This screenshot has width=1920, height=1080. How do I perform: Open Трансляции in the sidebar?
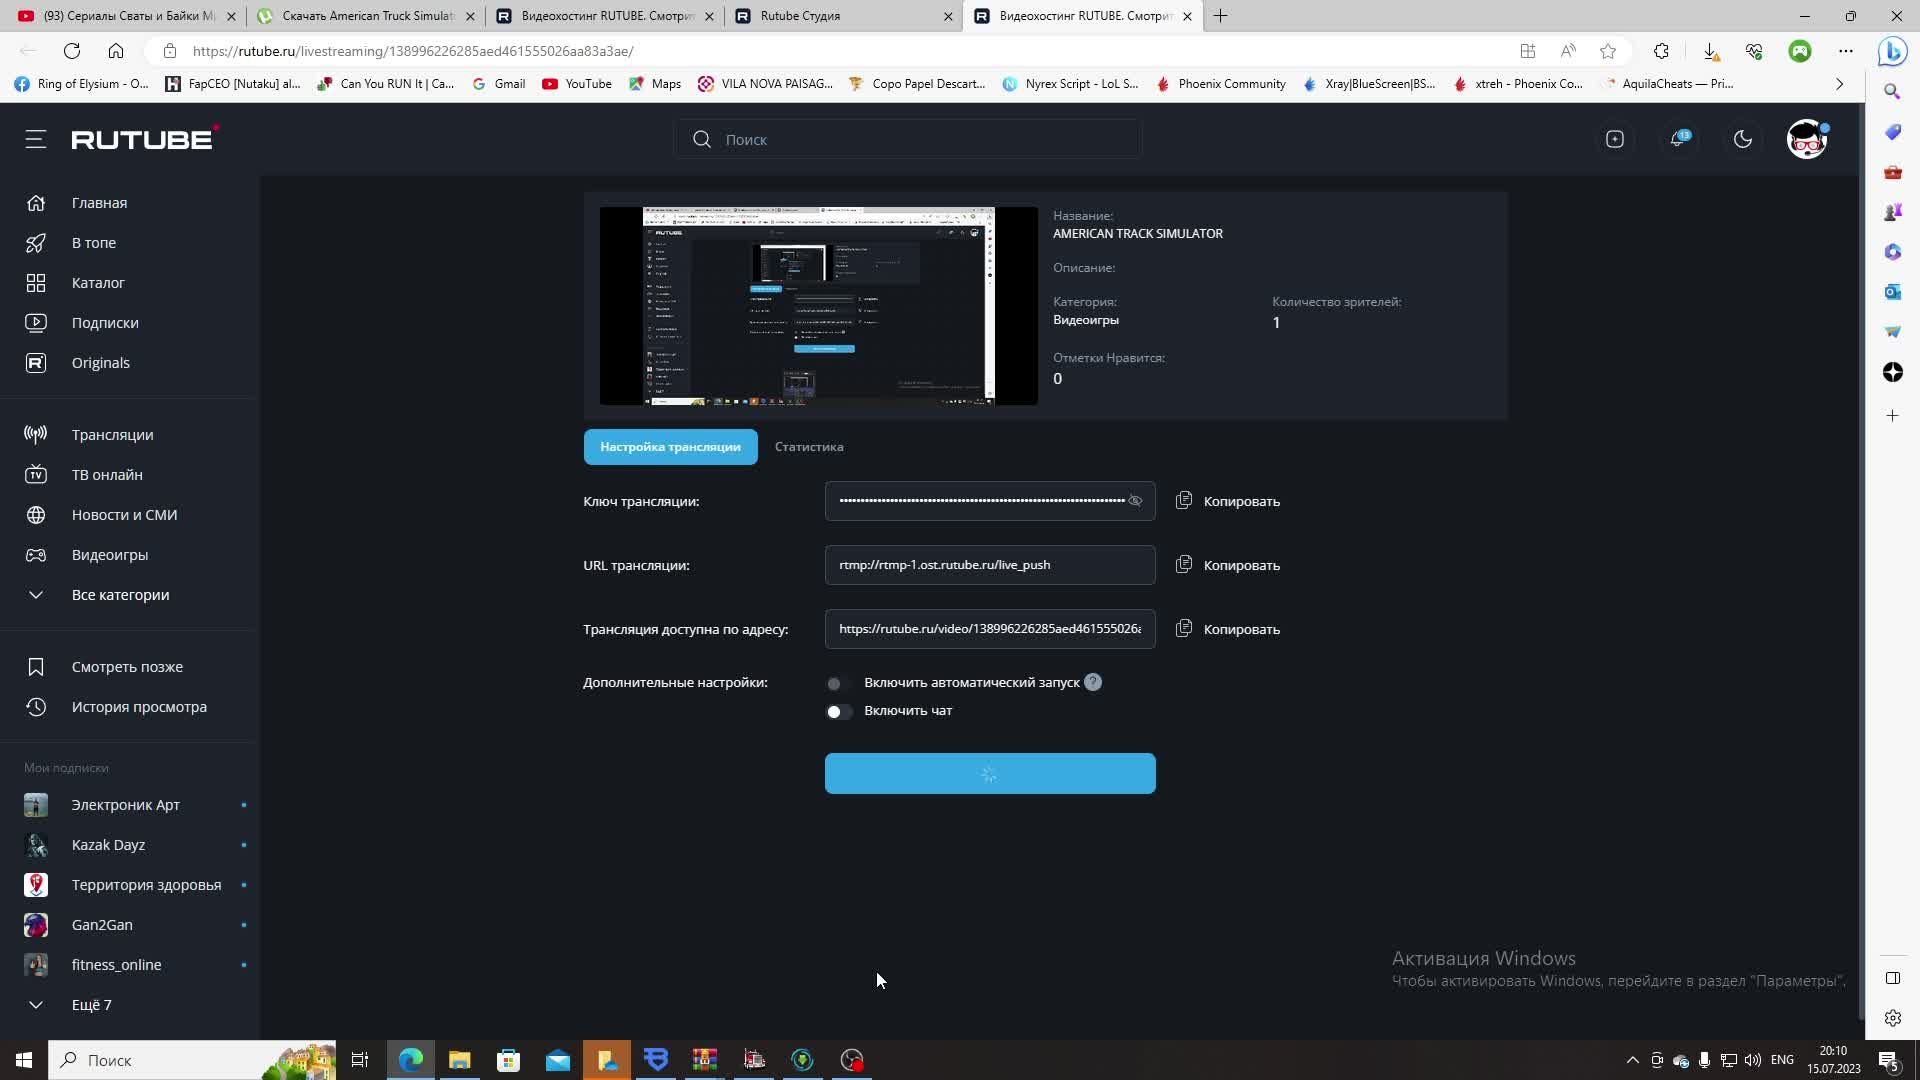(112, 435)
